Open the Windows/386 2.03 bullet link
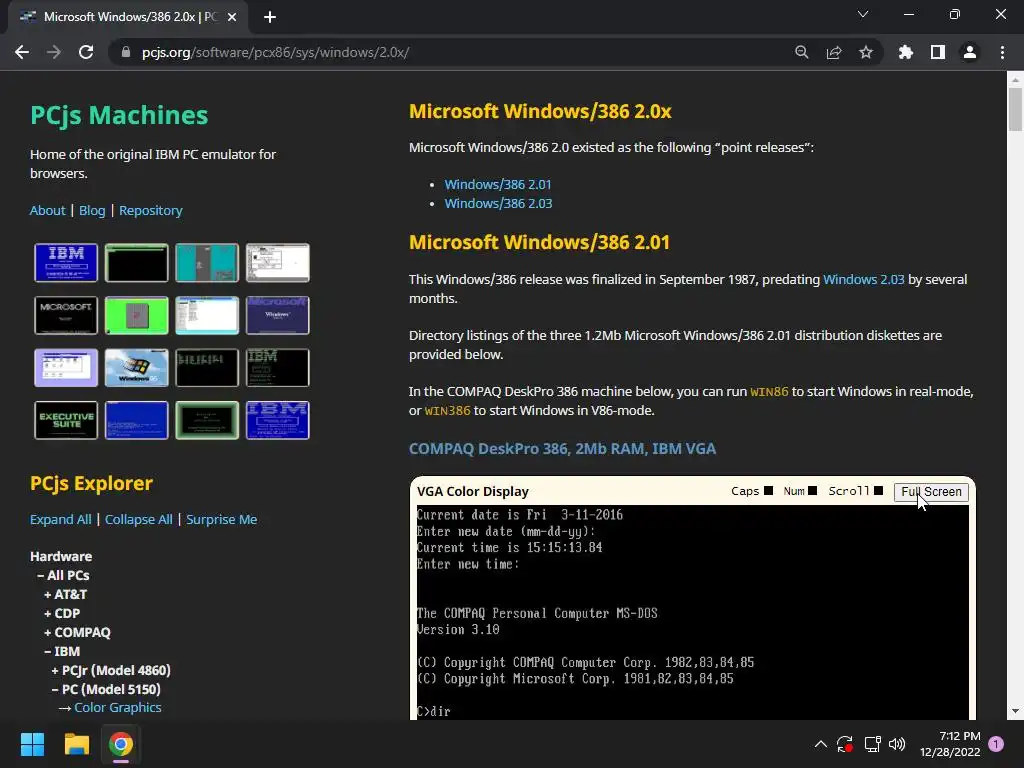 click(x=498, y=203)
